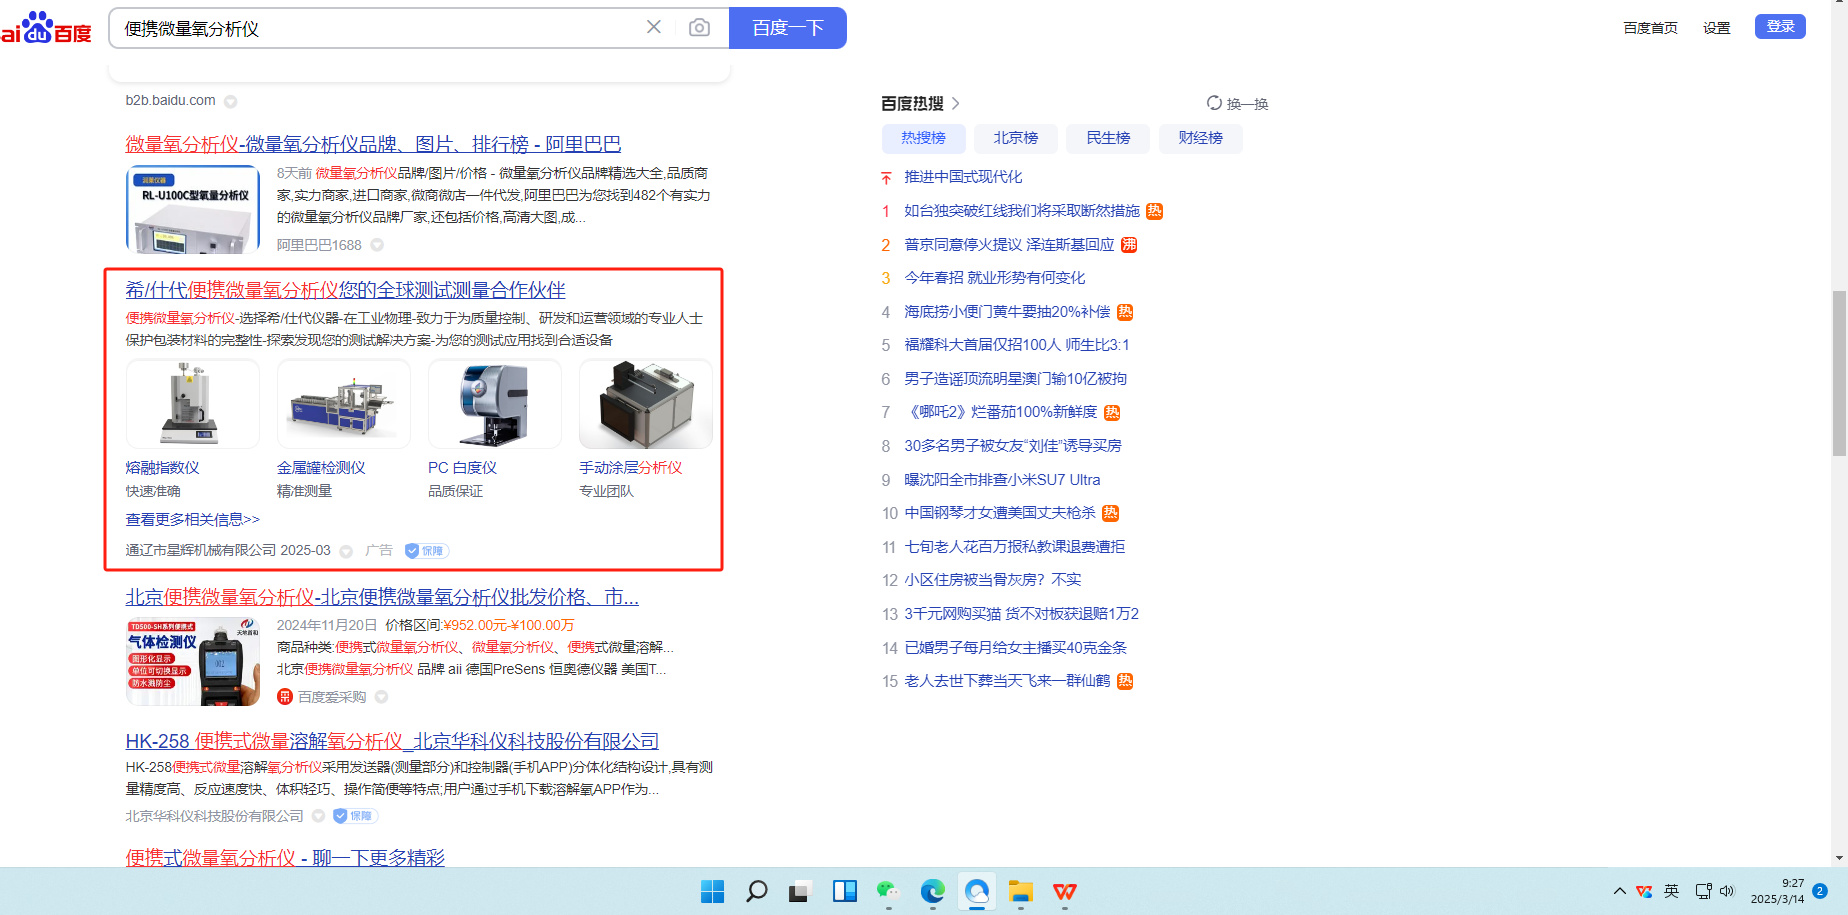Switch to the 北京榜 tab
Image resolution: width=1848 pixels, height=915 pixels.
coord(1015,138)
